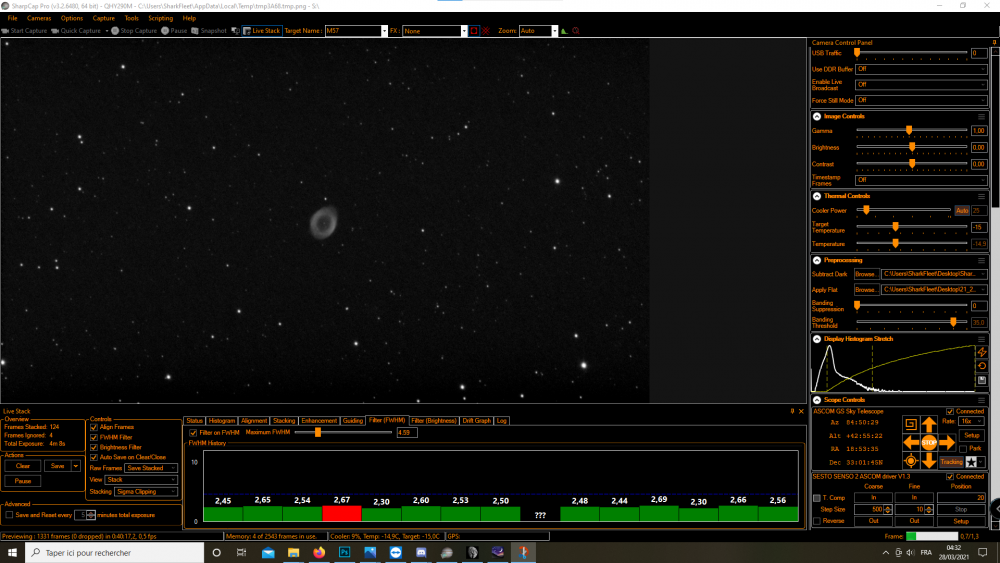Click the Target Temperature slider handle
Image resolution: width=1000 pixels, height=563 pixels.
(x=895, y=226)
